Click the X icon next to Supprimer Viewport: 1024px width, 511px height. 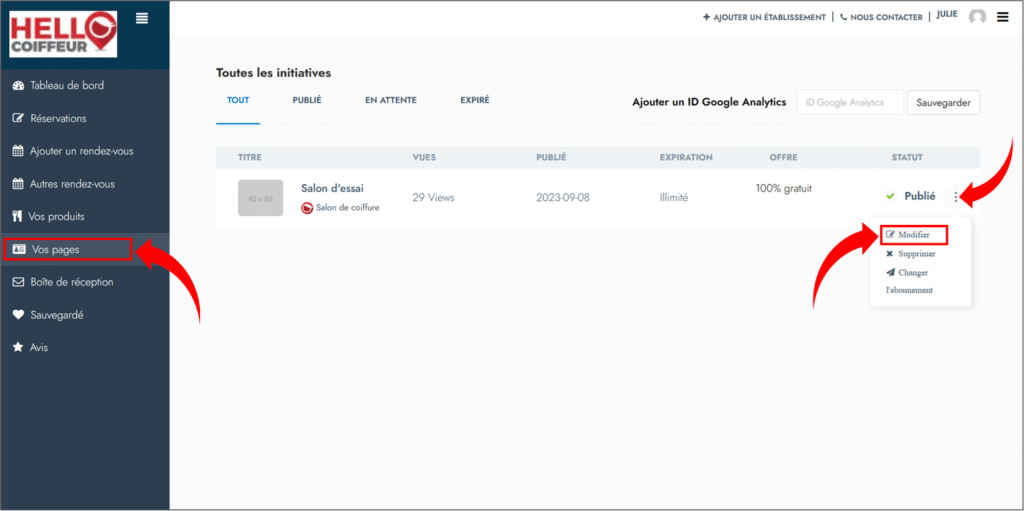click(x=889, y=254)
